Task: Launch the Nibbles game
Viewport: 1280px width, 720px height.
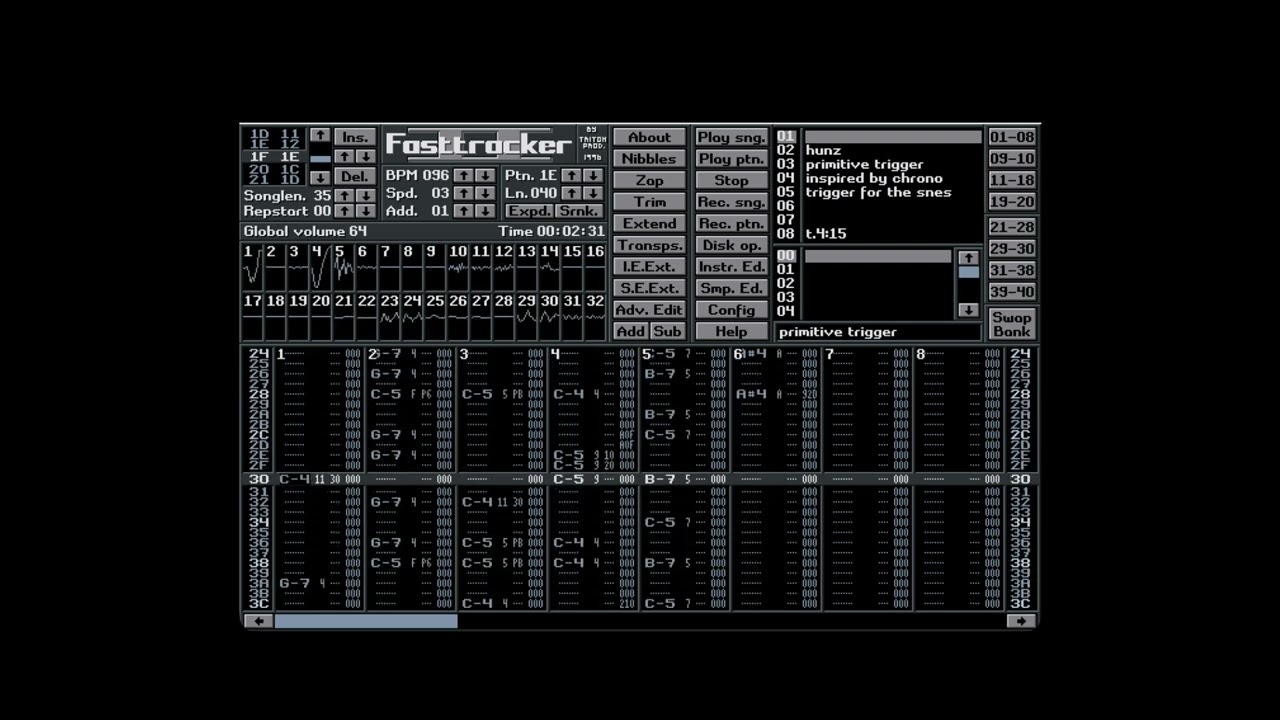Action: tap(649, 159)
